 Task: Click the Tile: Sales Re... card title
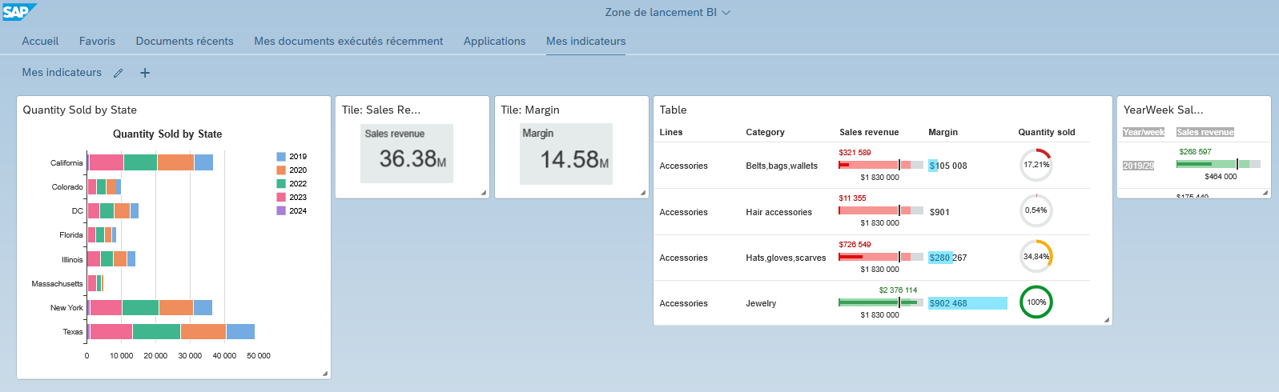pyautogui.click(x=381, y=110)
